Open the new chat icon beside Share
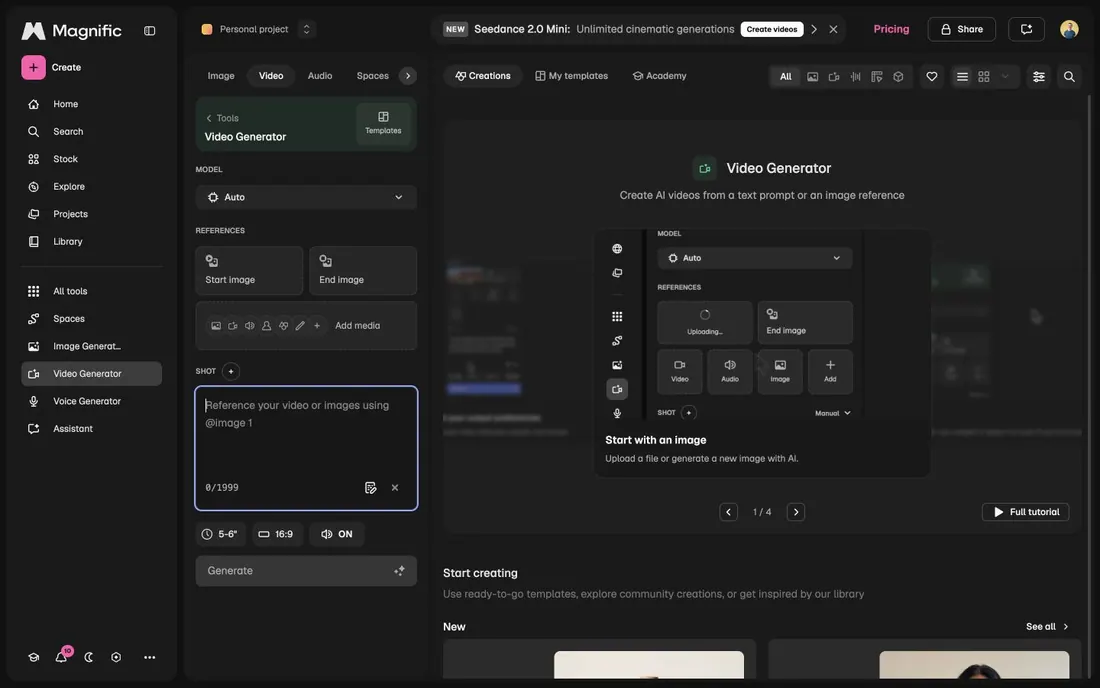The height and width of the screenshot is (688, 1100). tap(1026, 29)
